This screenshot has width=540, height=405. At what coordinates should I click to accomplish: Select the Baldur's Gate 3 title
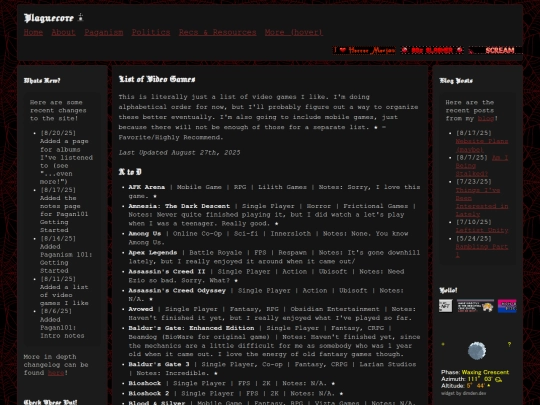[x=159, y=364]
